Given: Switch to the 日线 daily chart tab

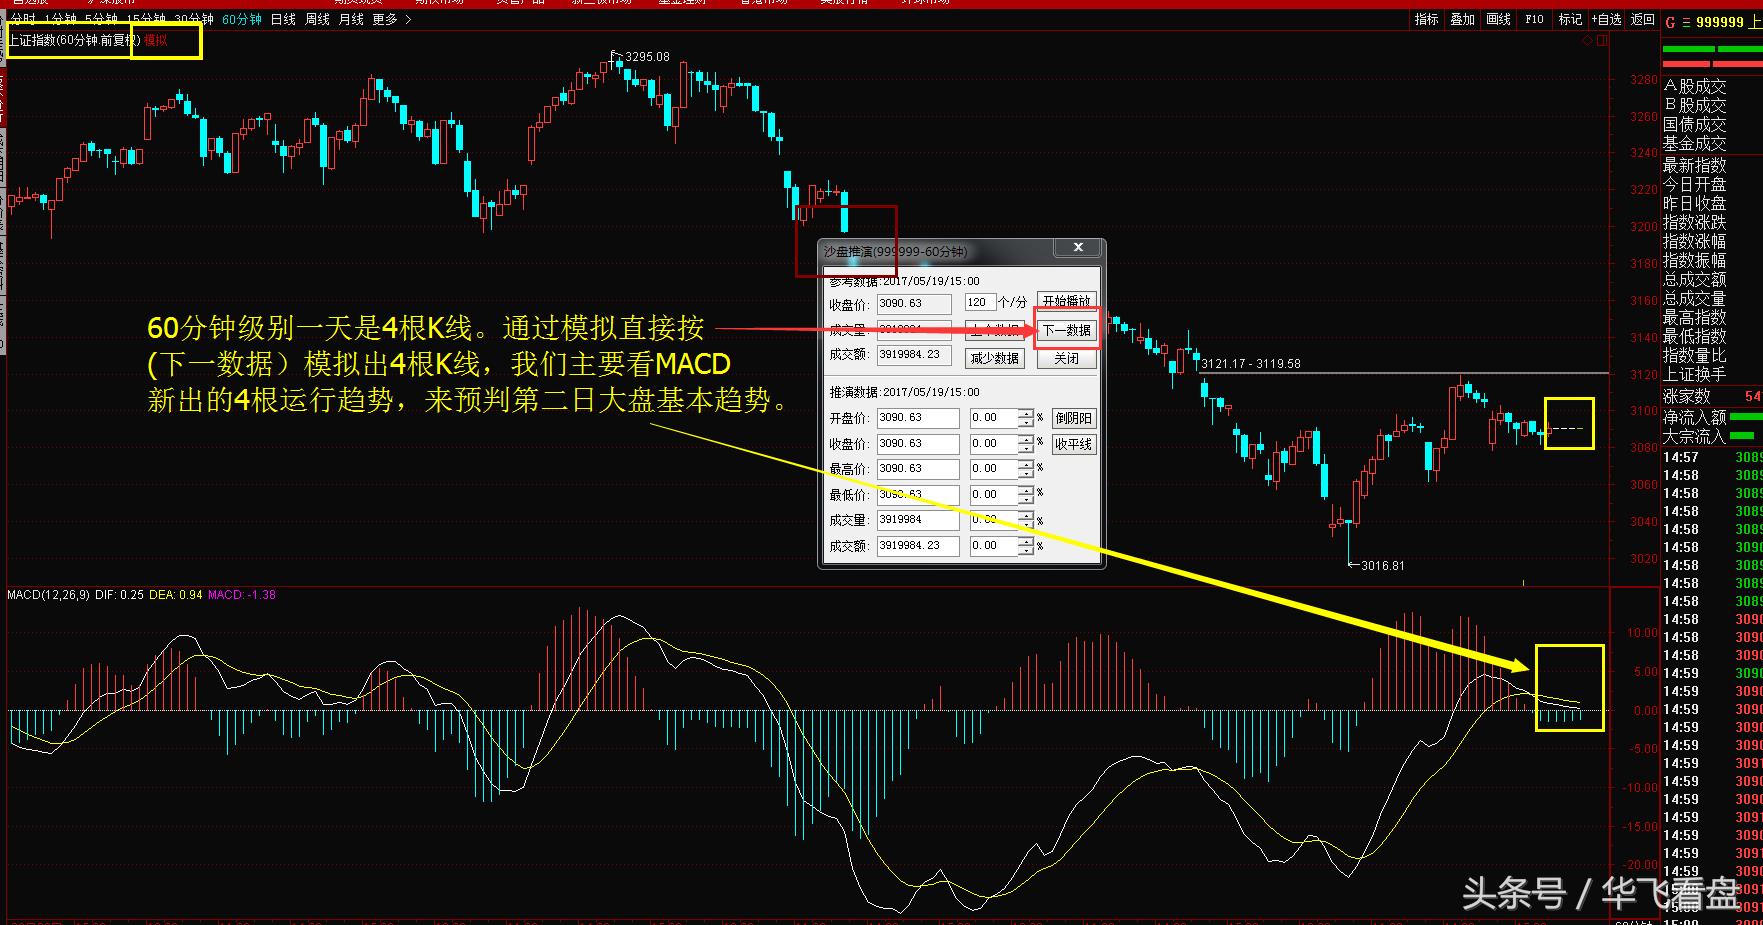Looking at the screenshot, I should tap(284, 19).
